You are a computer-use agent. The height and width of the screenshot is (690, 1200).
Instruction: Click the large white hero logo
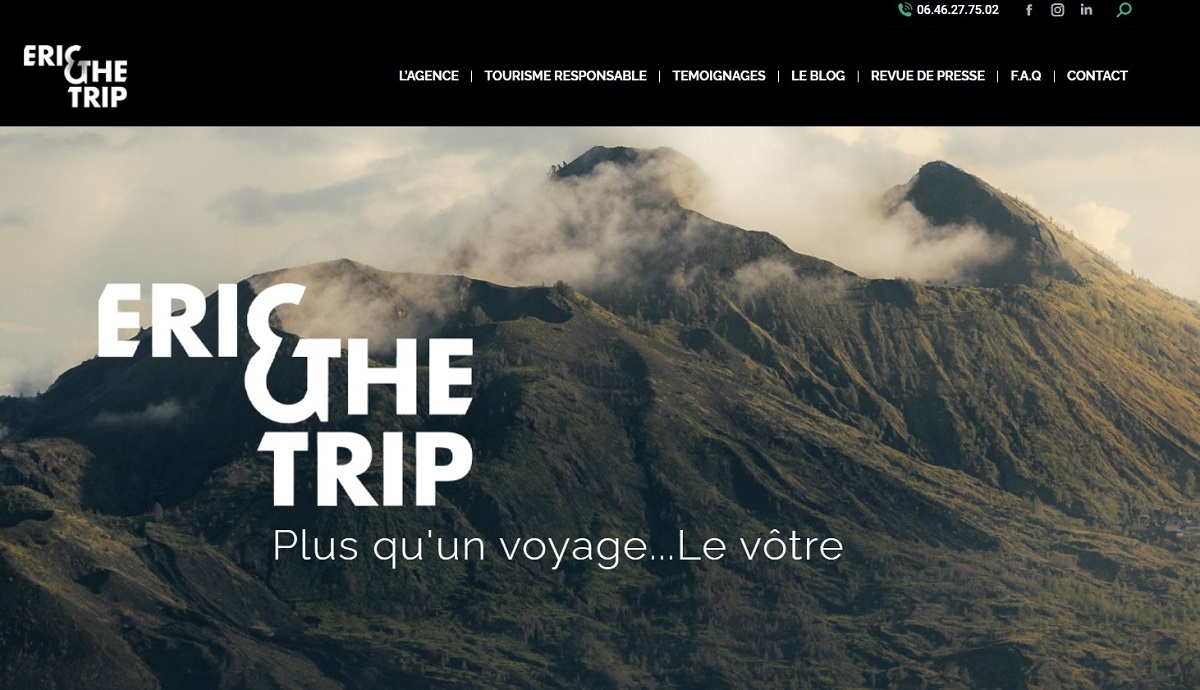285,395
